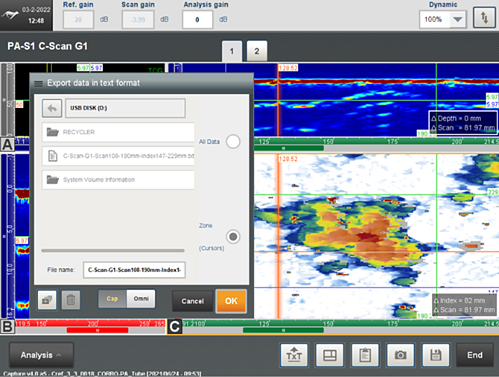Click the TXT export icon
The image size is (499, 377).
click(294, 355)
